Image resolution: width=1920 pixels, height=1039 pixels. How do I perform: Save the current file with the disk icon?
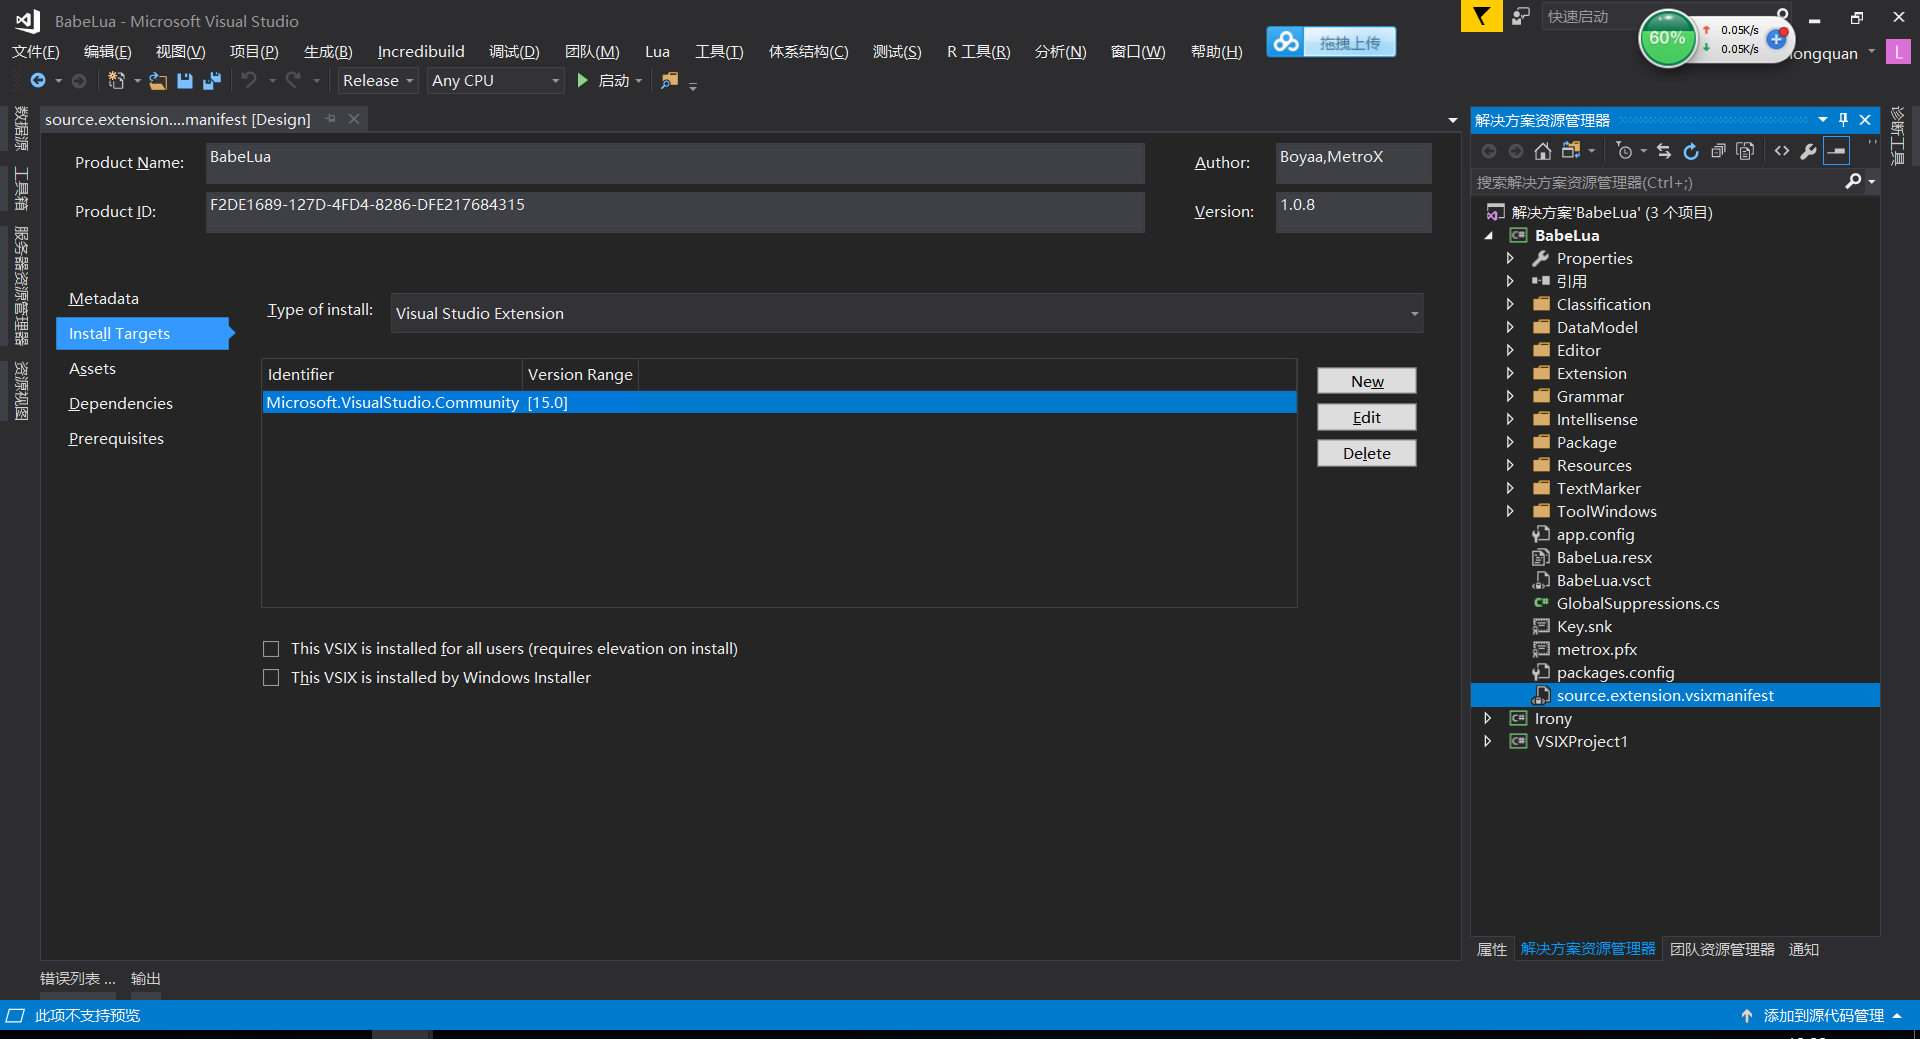(185, 81)
